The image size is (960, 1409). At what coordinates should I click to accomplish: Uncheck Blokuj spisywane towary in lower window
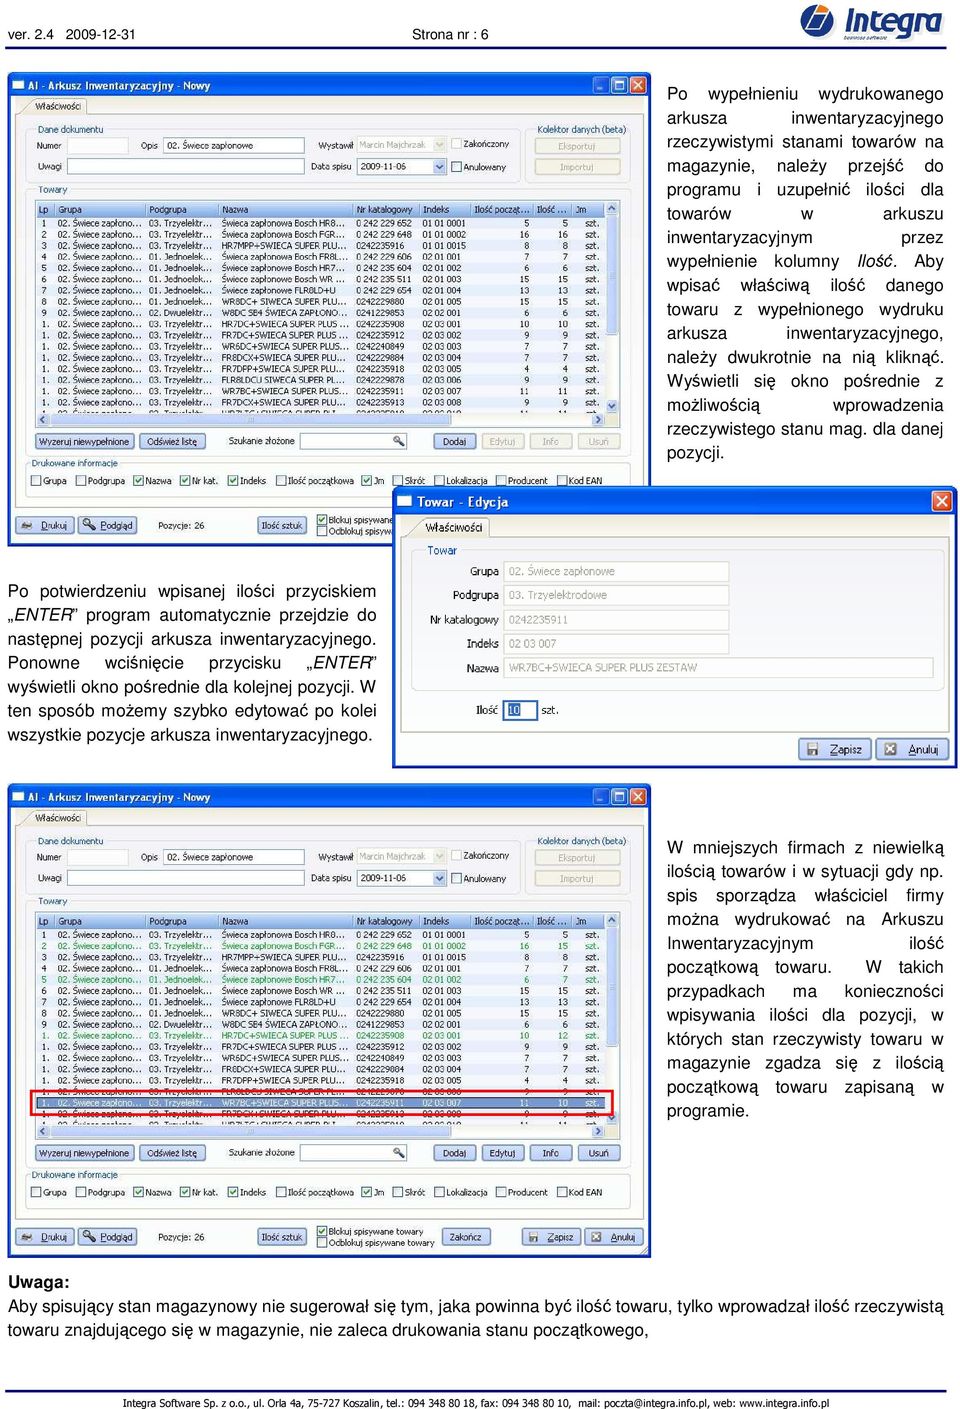coord(321,1231)
